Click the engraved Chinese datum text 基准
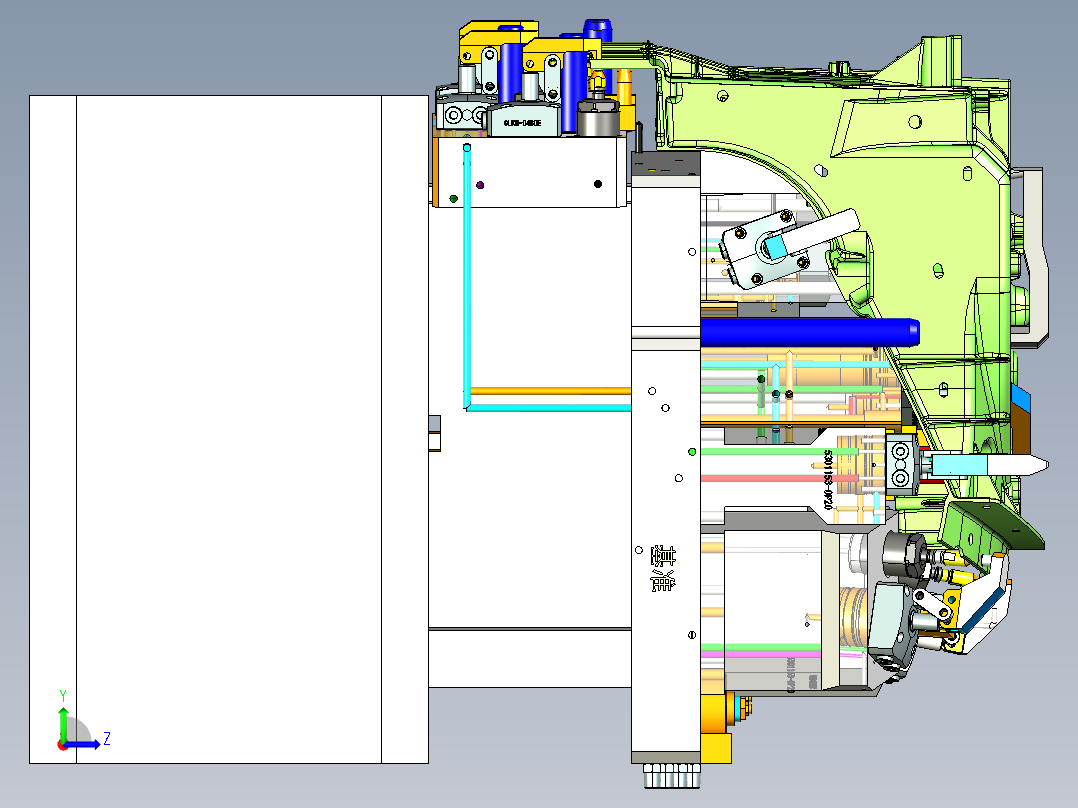1078x808 pixels. click(x=663, y=569)
